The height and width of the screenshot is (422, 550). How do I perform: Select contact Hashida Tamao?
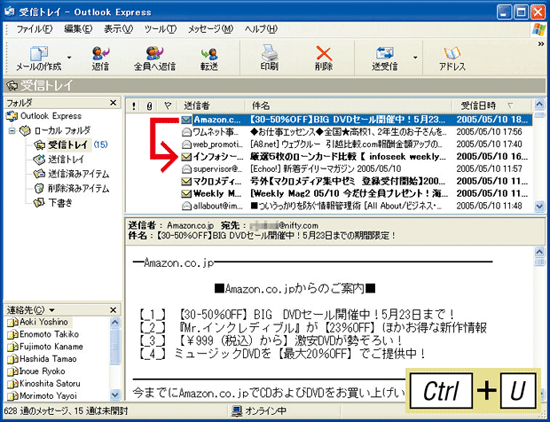42,359
